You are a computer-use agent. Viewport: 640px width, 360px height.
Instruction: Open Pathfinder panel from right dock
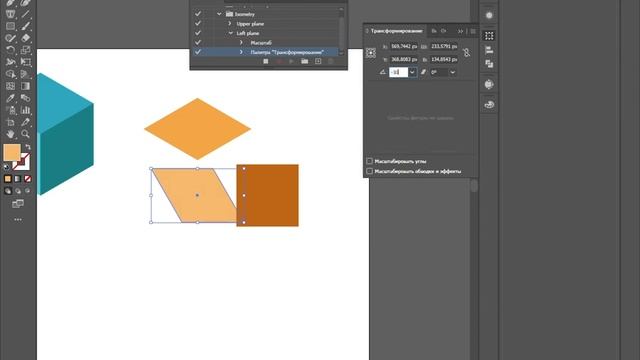click(x=489, y=64)
